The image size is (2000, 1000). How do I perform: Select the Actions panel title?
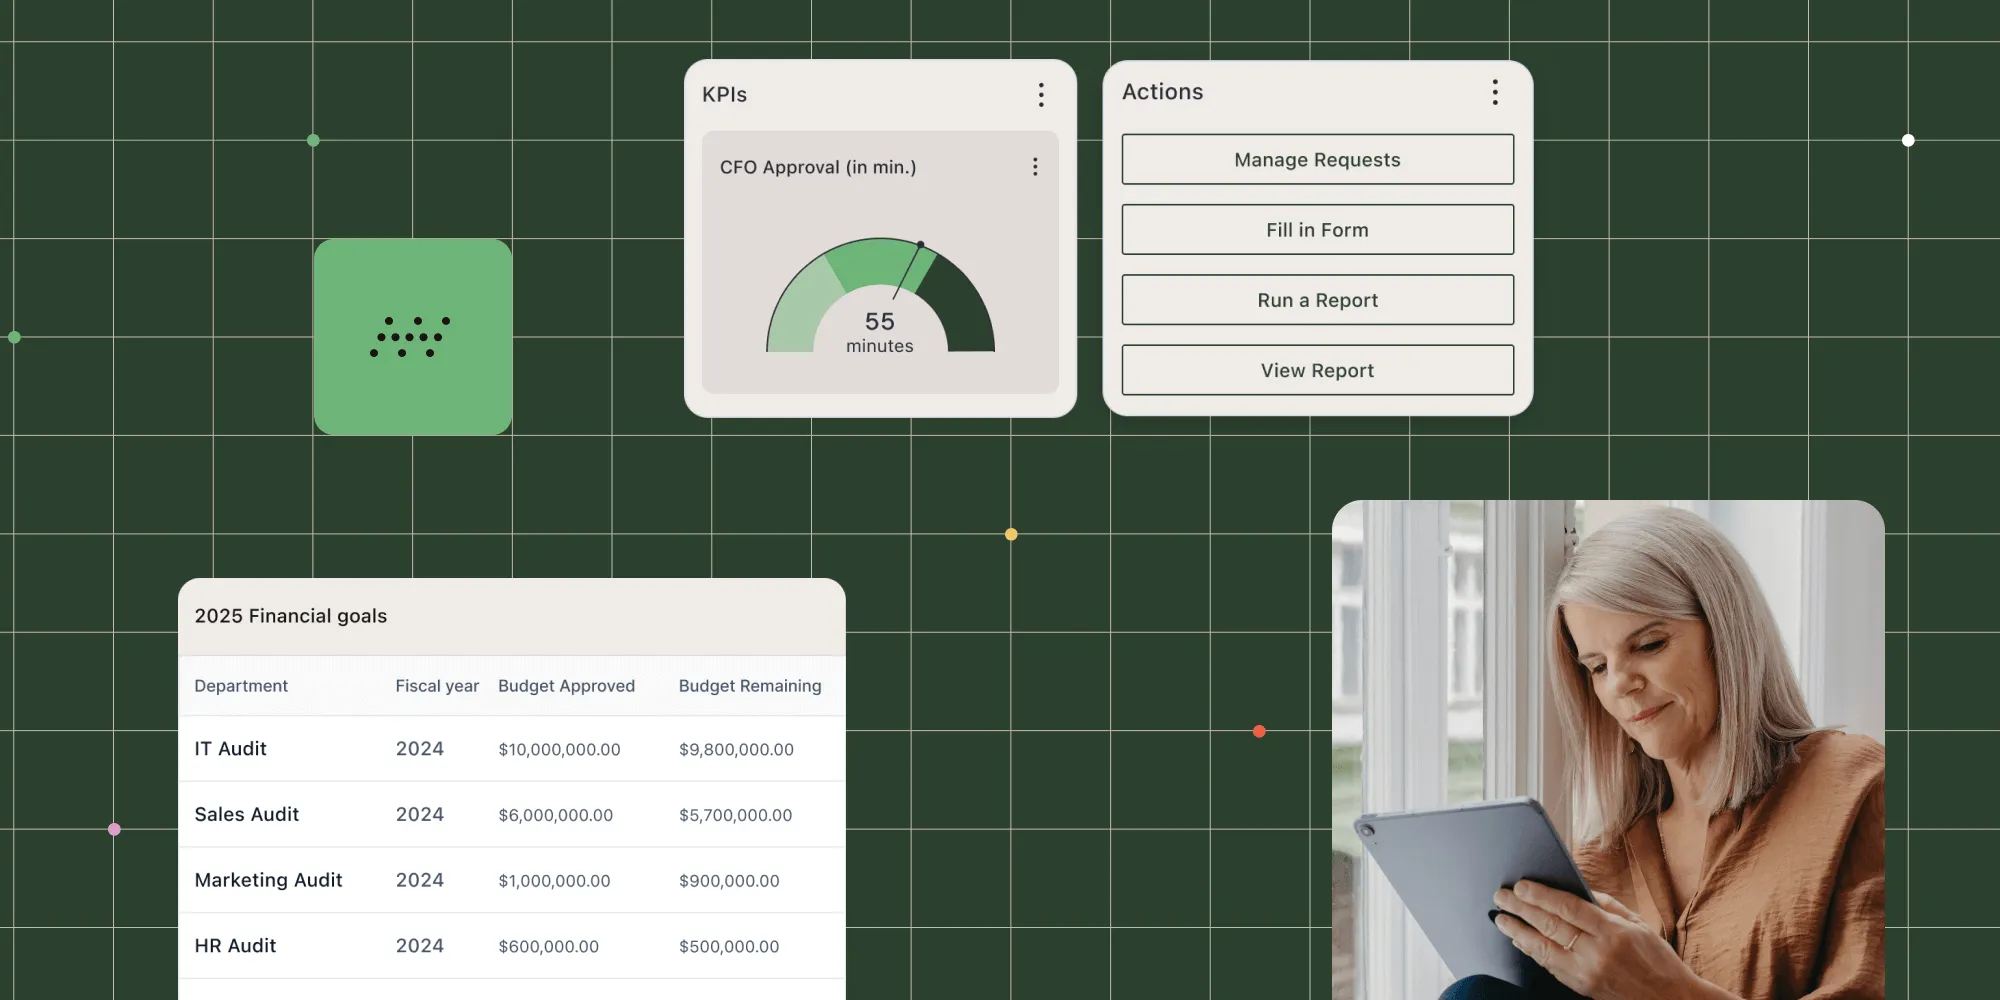pyautogui.click(x=1162, y=92)
